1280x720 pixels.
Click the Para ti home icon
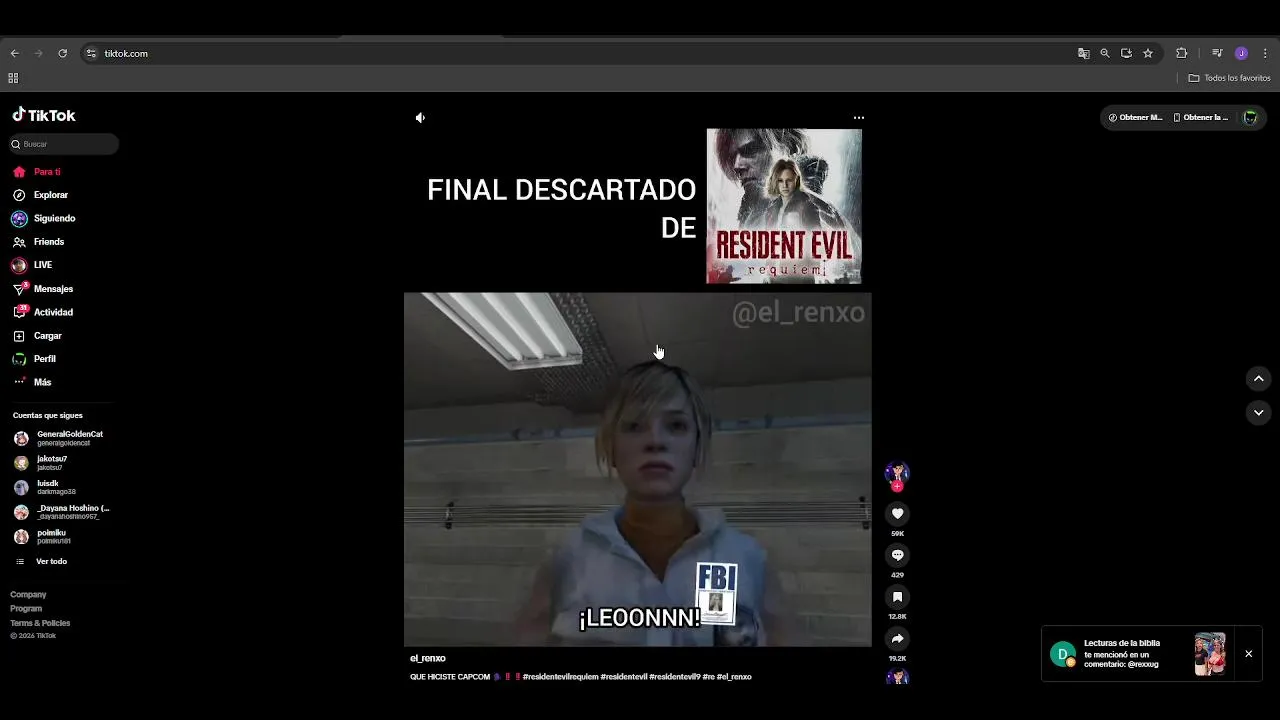point(19,172)
